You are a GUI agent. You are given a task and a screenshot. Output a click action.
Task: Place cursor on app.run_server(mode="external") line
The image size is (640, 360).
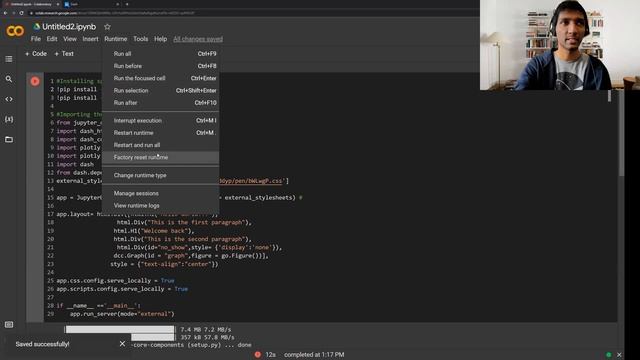[x=122, y=314]
